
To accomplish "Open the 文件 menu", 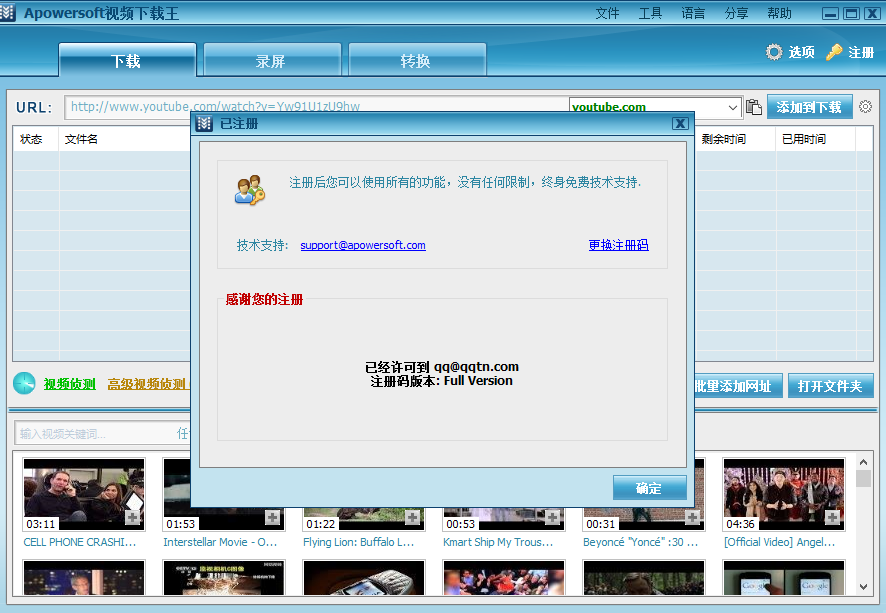I will [x=607, y=13].
